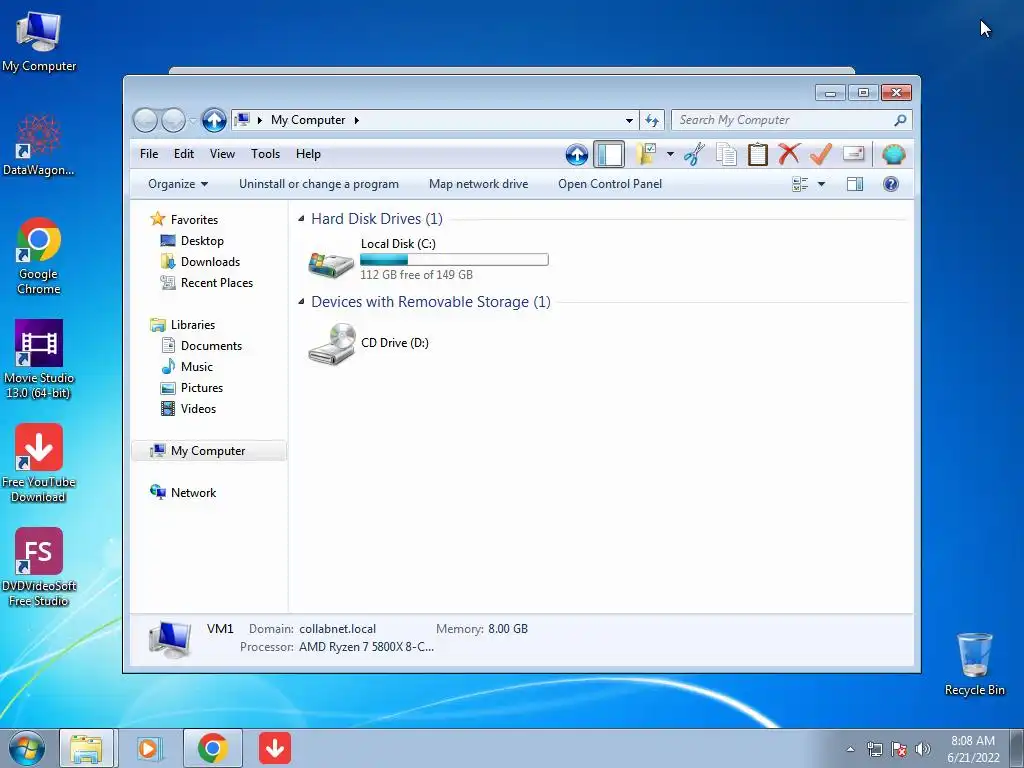Screen dimensions: 1024x768
Task: Click the Paste clipboard icon
Action: pyautogui.click(x=758, y=154)
